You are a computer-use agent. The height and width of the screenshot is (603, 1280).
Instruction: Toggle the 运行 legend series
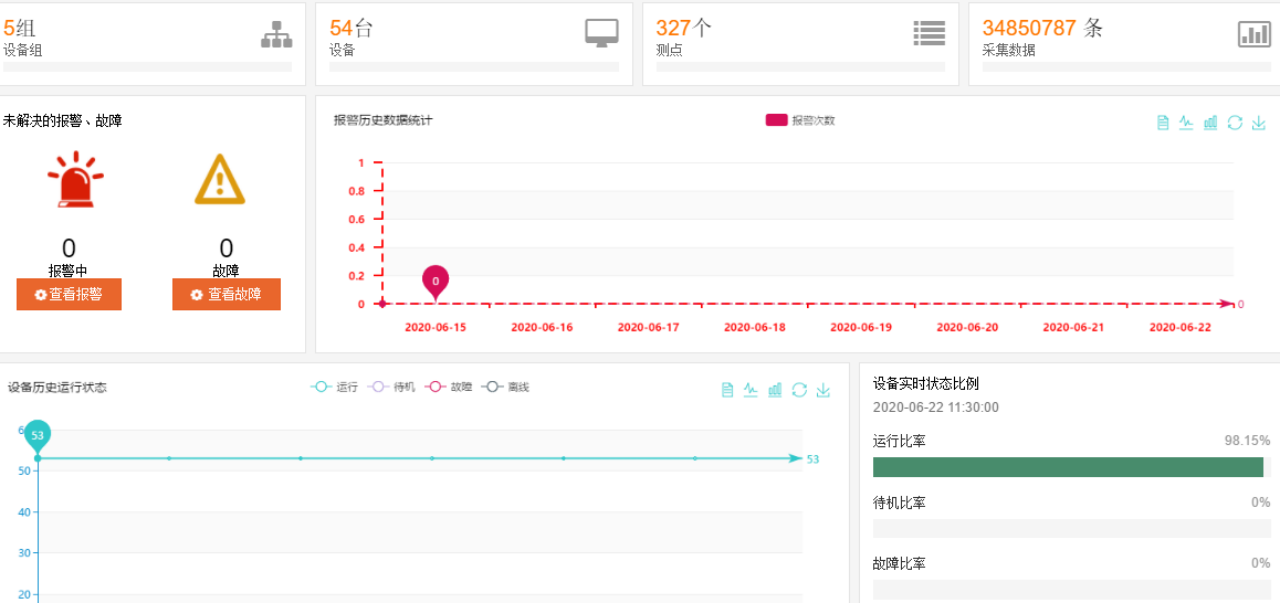pyautogui.click(x=334, y=387)
